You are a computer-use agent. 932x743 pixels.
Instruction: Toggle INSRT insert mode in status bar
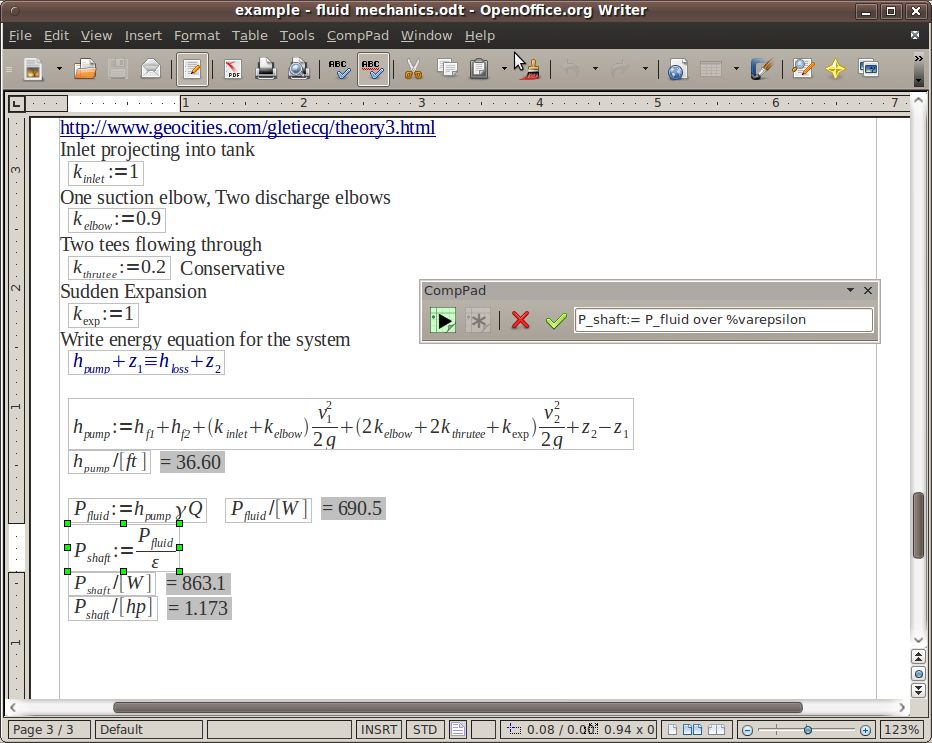[379, 729]
